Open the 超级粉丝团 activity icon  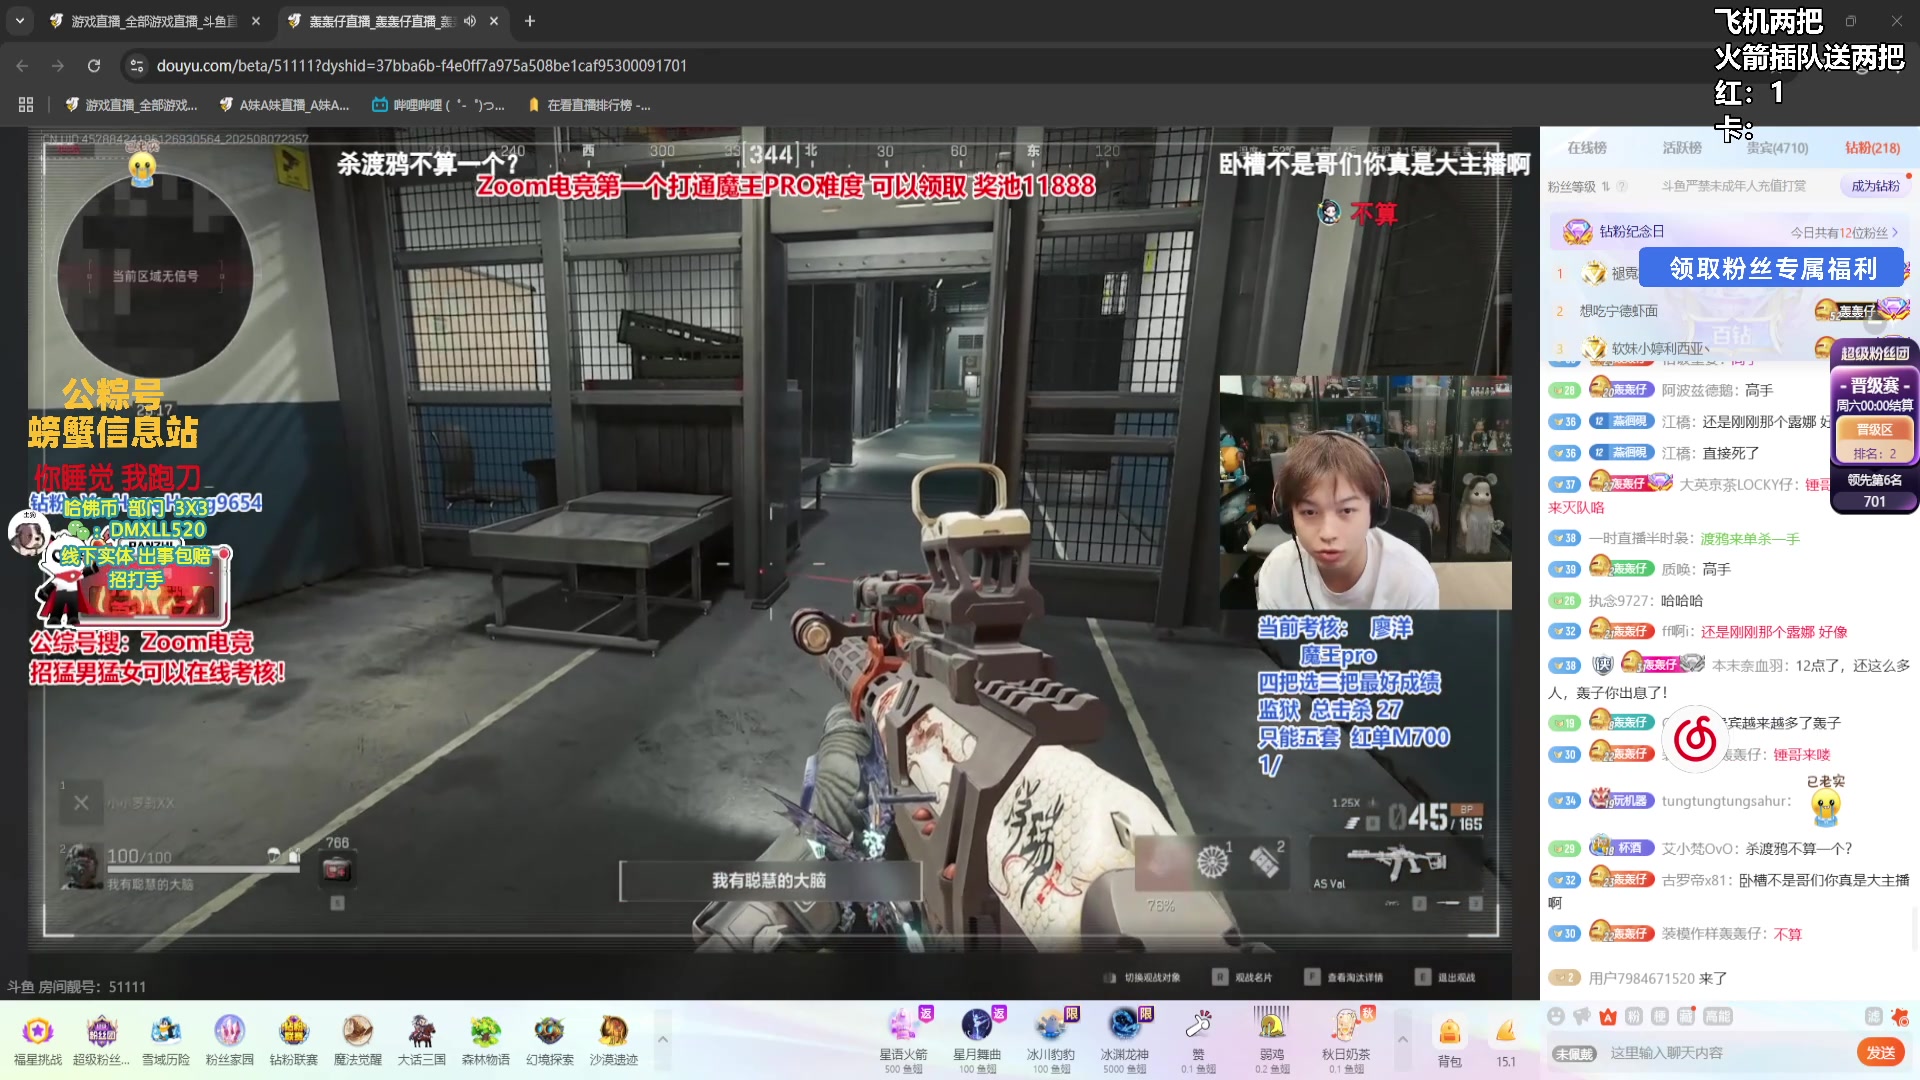tap(101, 1040)
